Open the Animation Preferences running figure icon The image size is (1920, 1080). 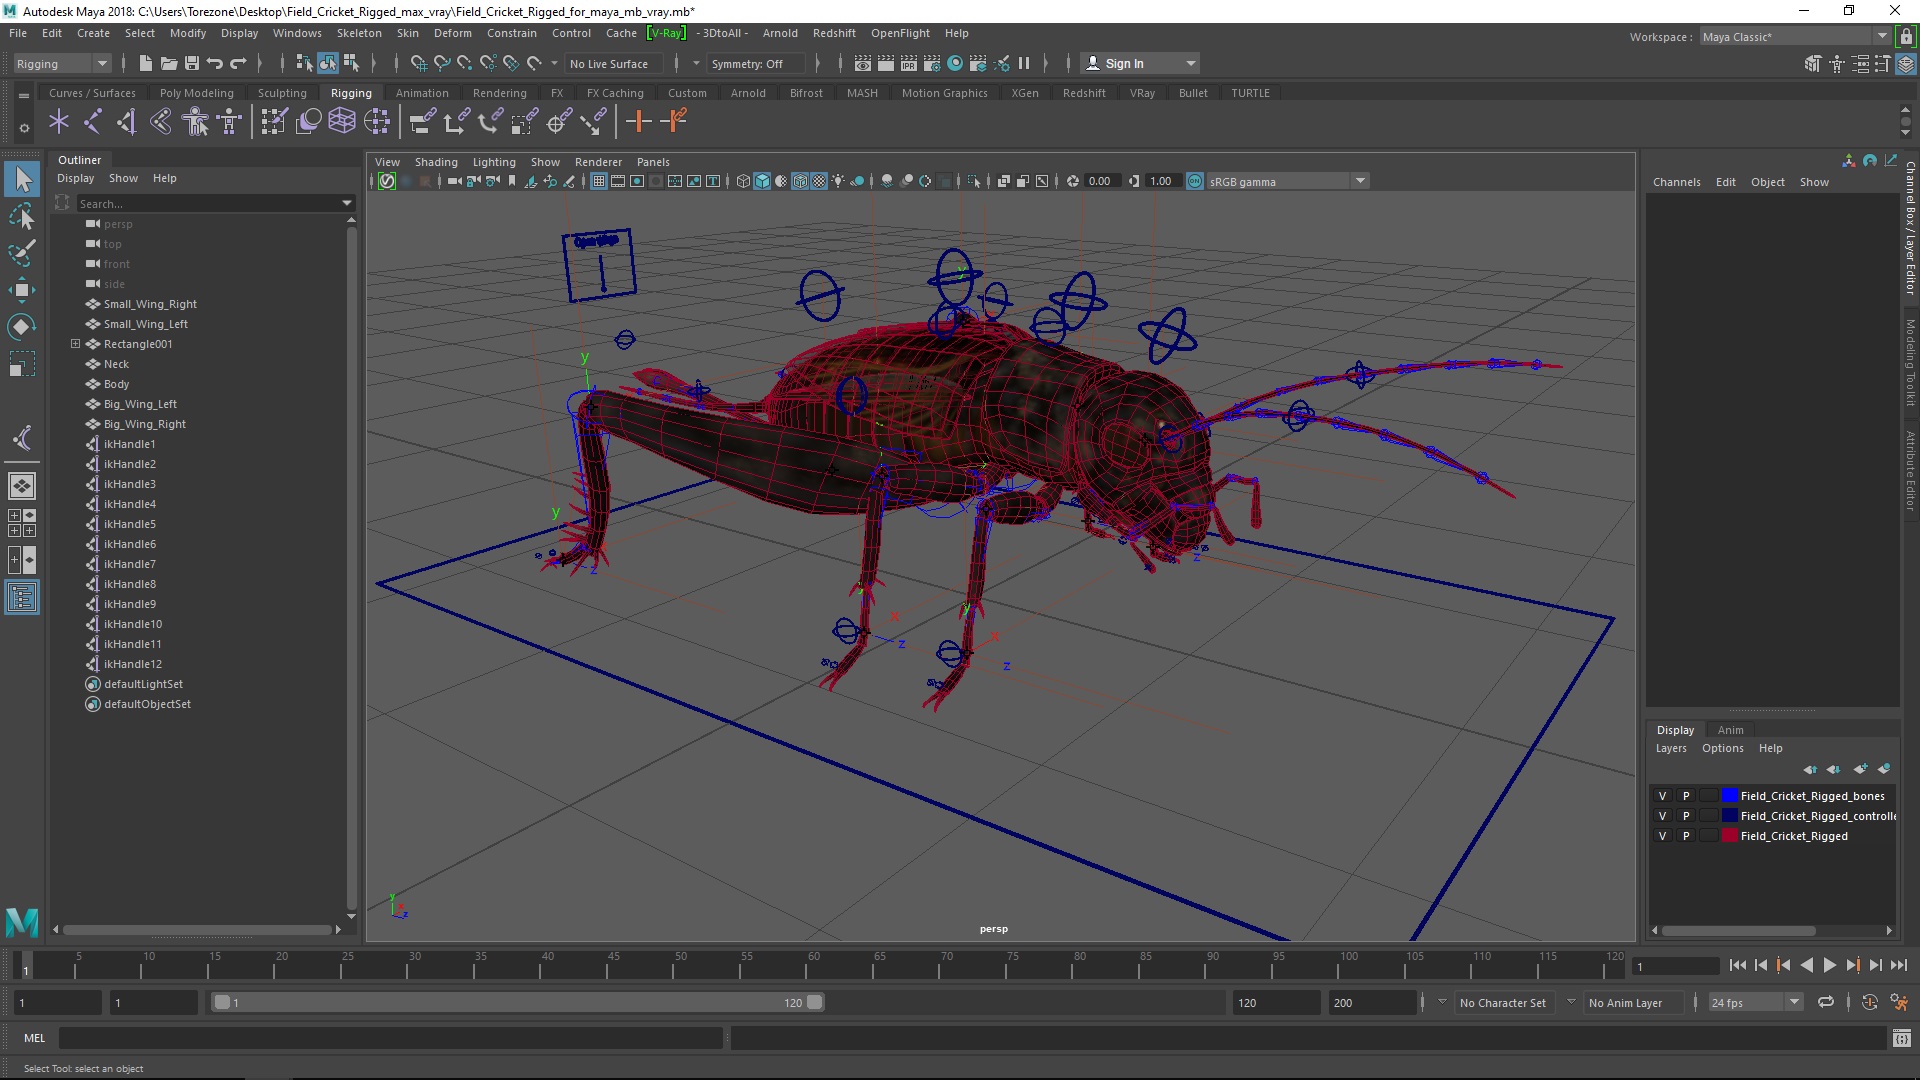click(x=1899, y=1002)
